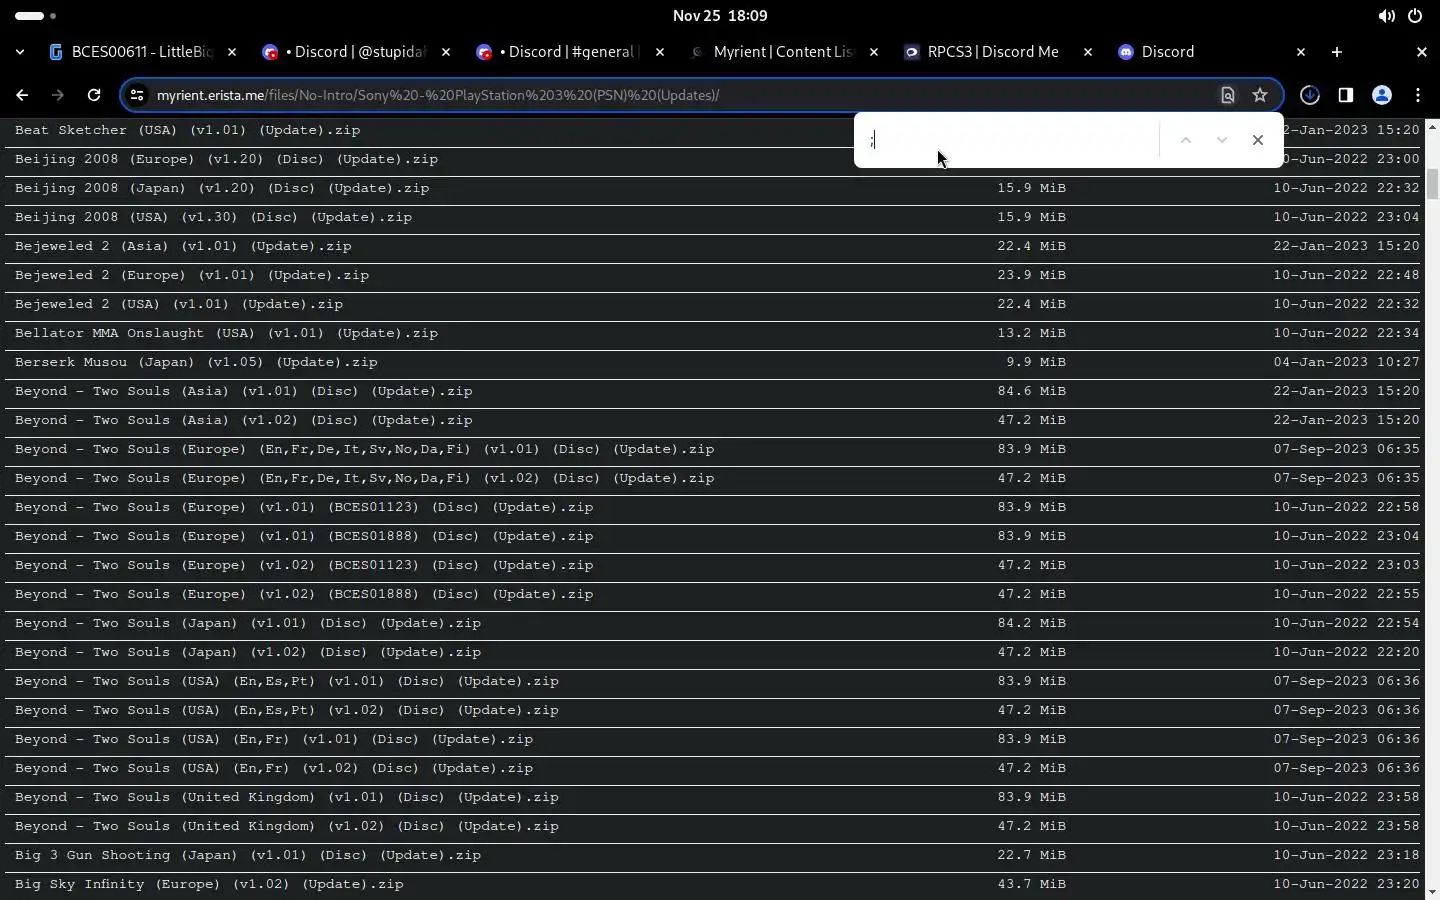Open Beyond Two Souls (v1.02) (BCES01123) zip
The height and width of the screenshot is (900, 1440).
tap(304, 565)
